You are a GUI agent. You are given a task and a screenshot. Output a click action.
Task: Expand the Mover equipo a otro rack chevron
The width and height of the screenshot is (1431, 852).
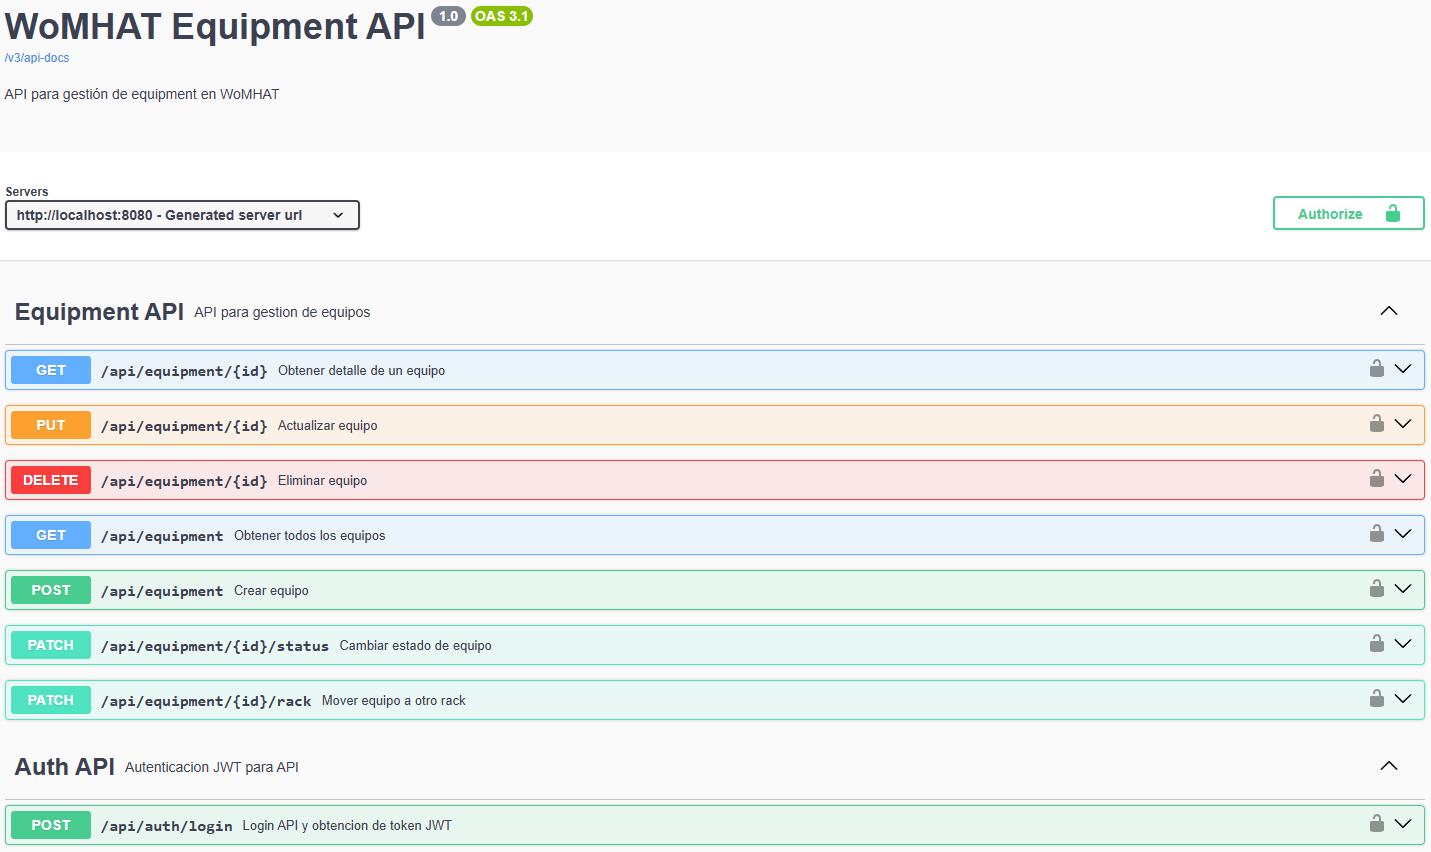[1403, 699]
